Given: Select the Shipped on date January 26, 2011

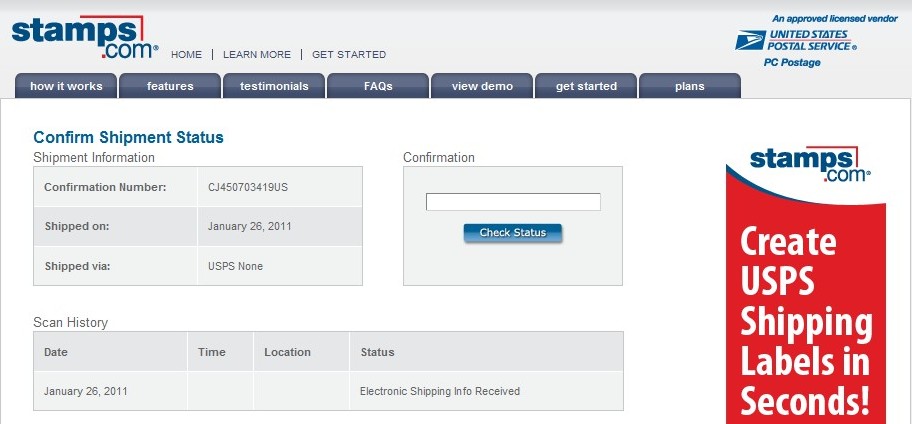Looking at the screenshot, I should [x=250, y=226].
